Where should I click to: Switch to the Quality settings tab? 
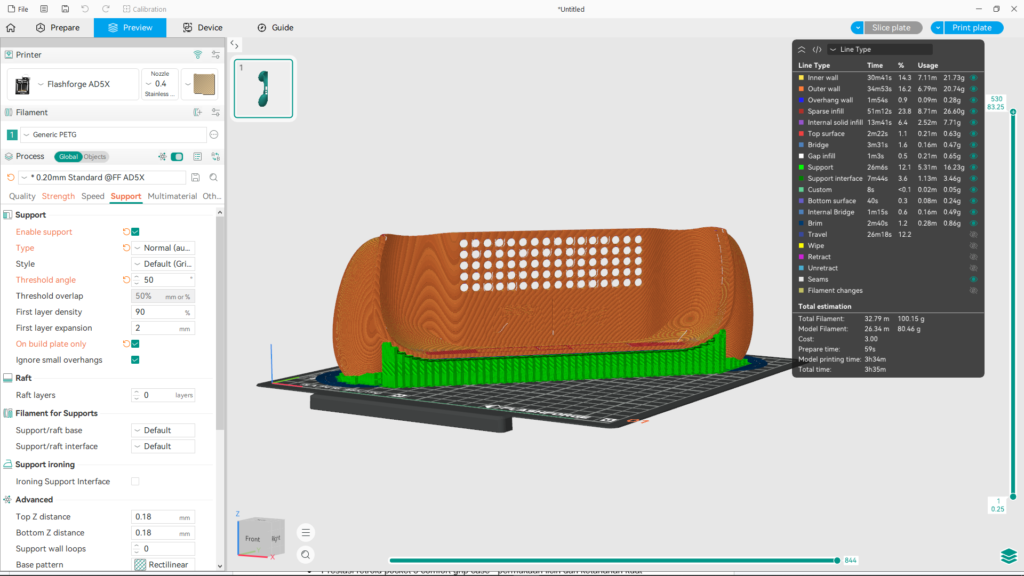click(22, 196)
